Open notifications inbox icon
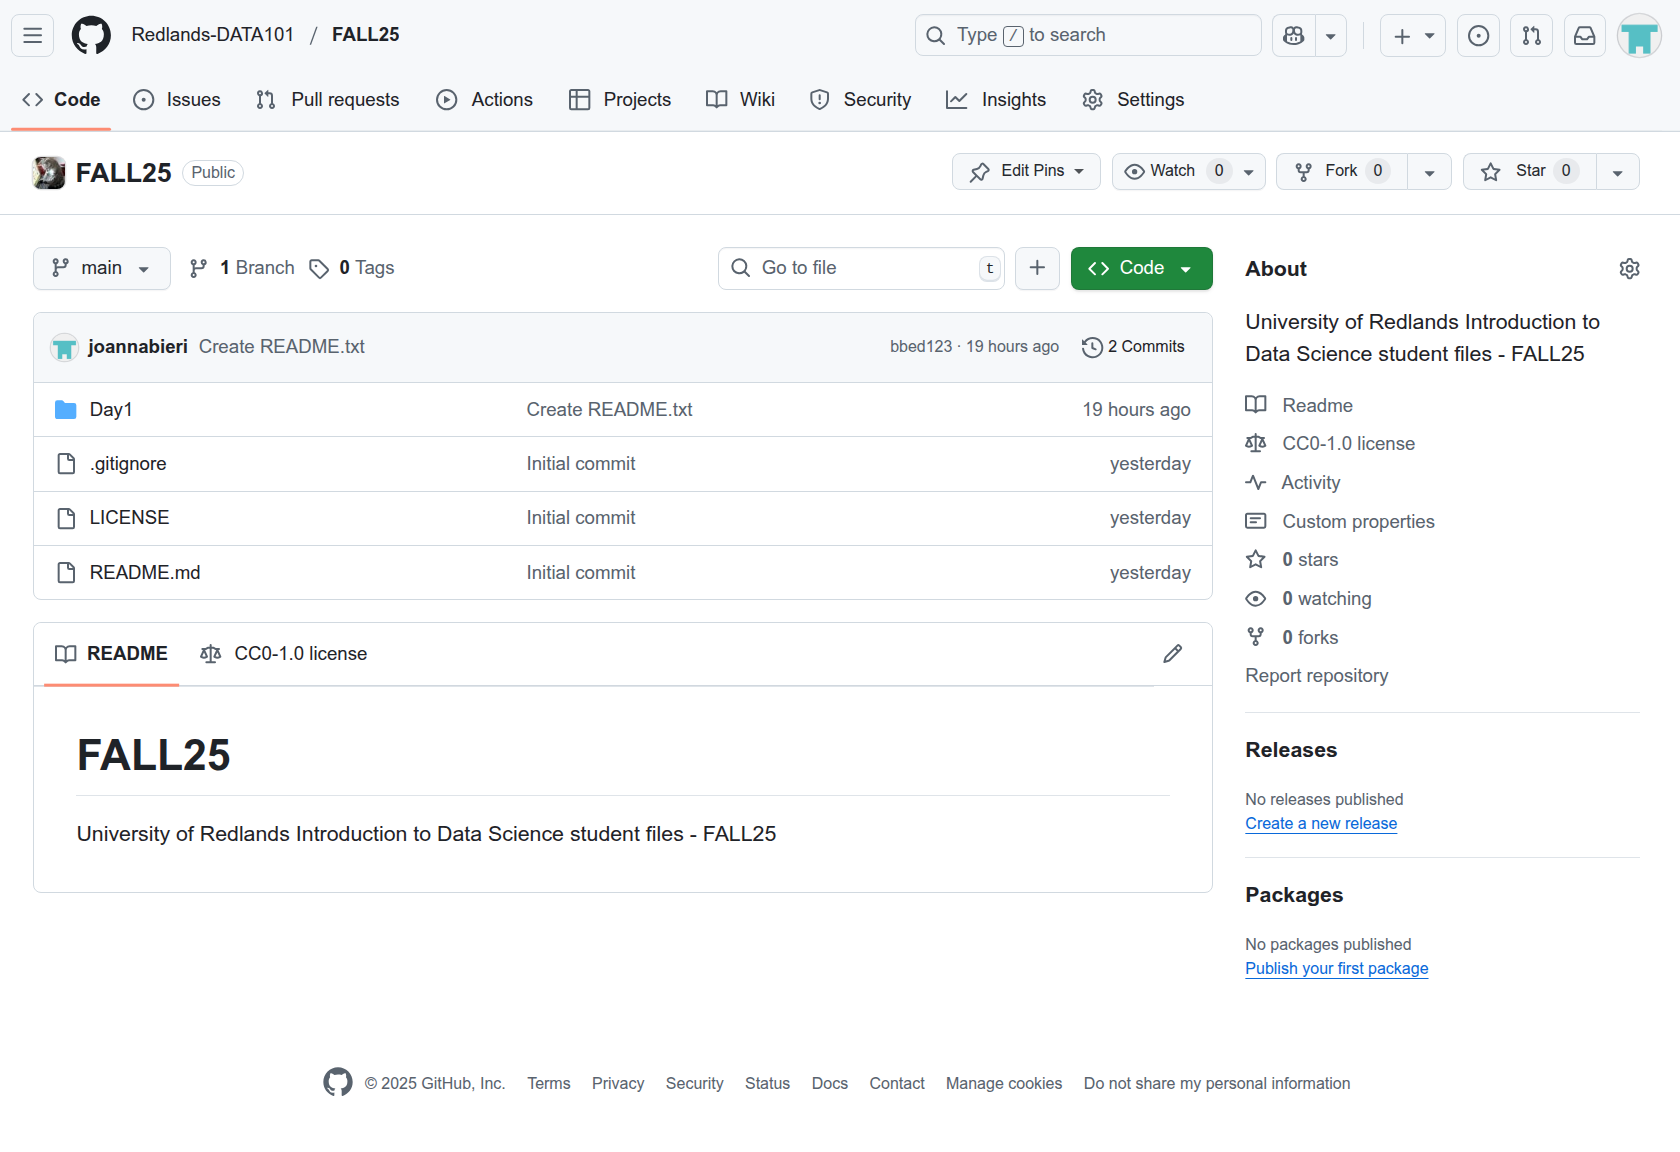Viewport: 1680px width, 1152px height. pos(1585,36)
